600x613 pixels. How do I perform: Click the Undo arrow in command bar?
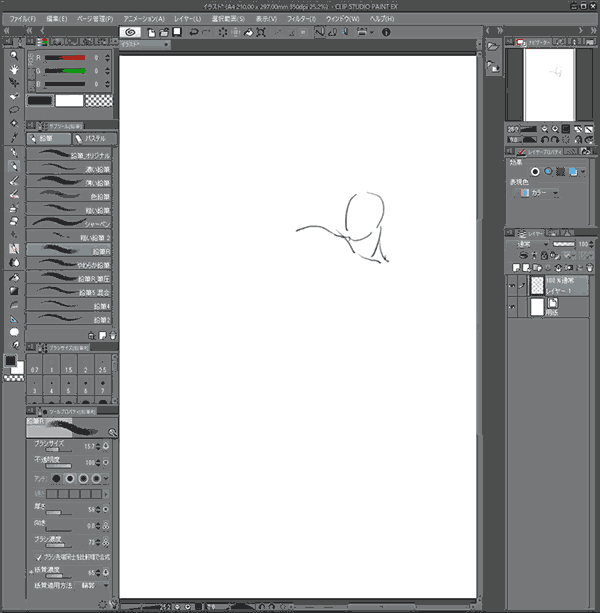click(193, 32)
